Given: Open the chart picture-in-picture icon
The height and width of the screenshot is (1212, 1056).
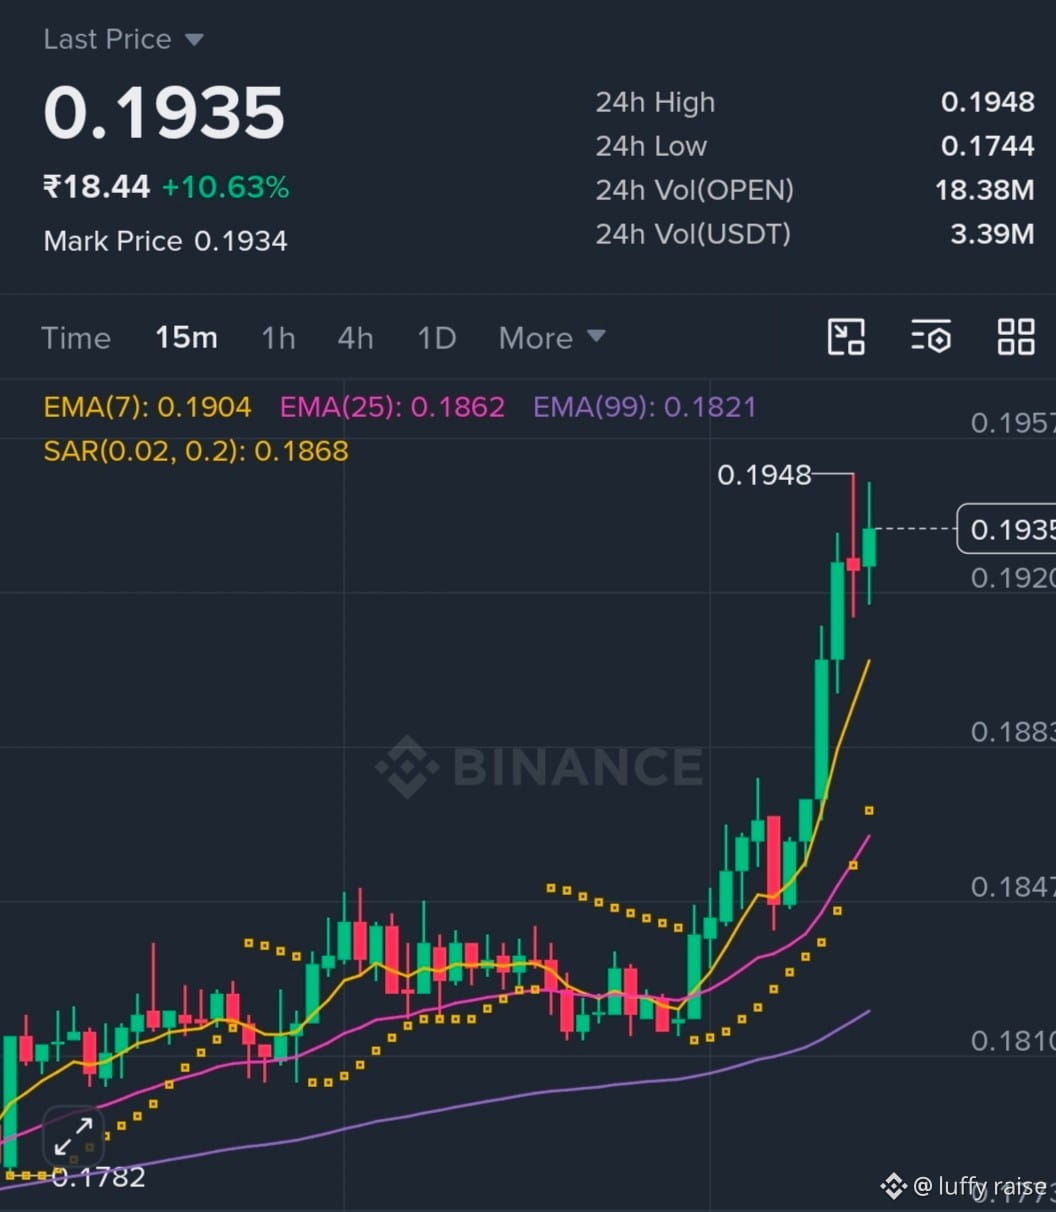Looking at the screenshot, I should 846,337.
